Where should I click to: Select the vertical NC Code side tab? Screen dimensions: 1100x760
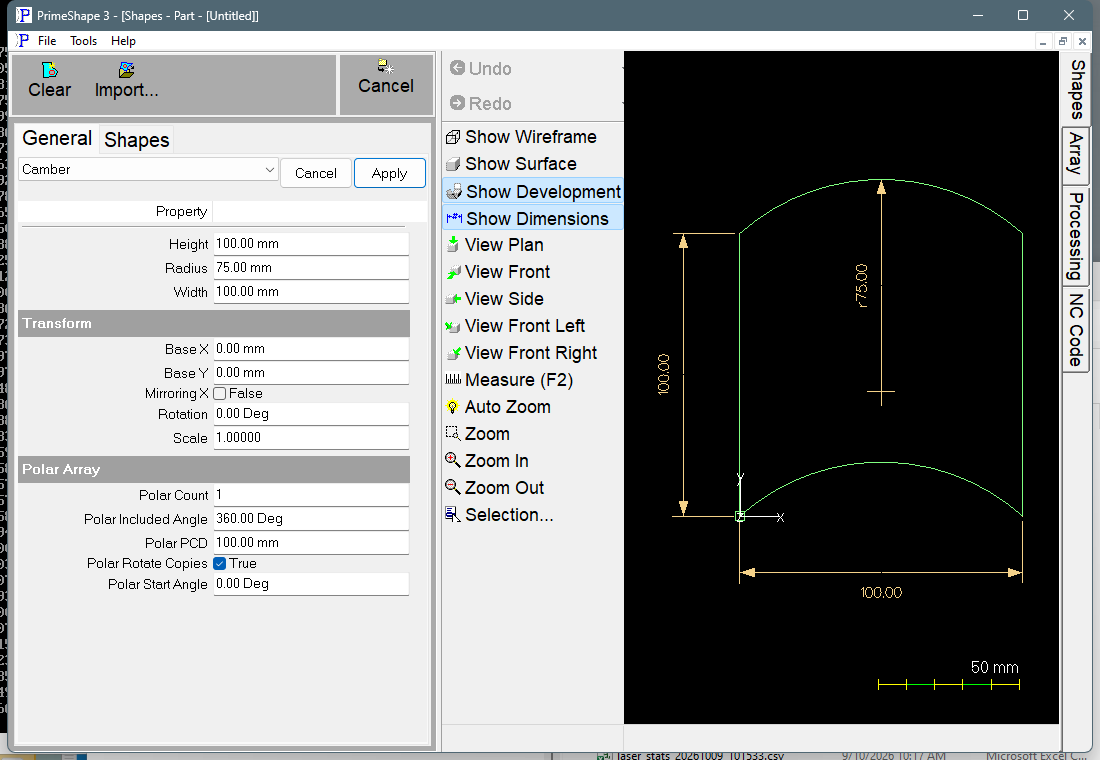pyautogui.click(x=1075, y=330)
